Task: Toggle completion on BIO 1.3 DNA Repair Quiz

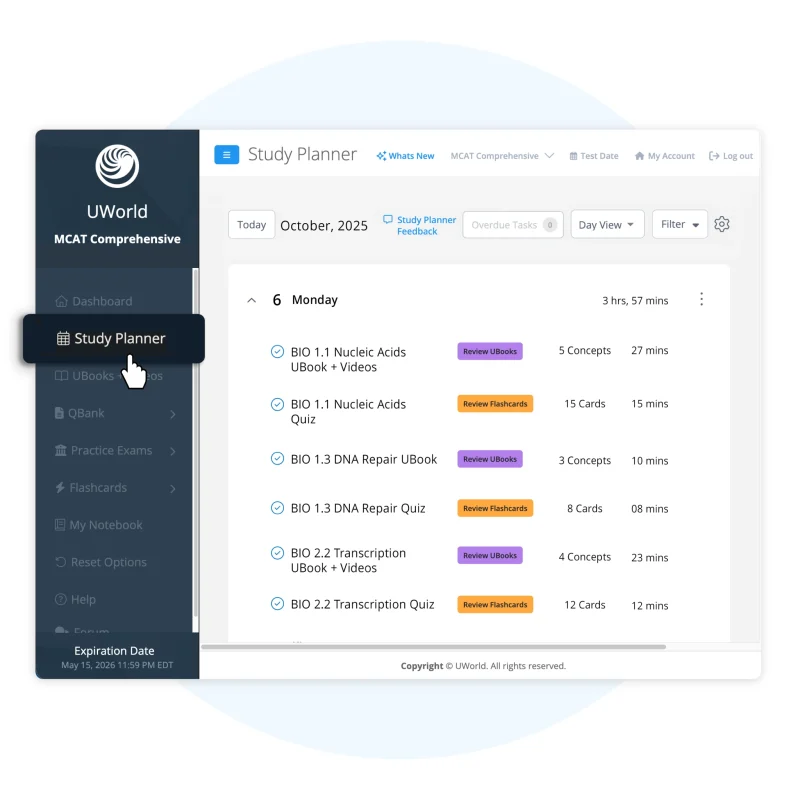Action: [277, 508]
